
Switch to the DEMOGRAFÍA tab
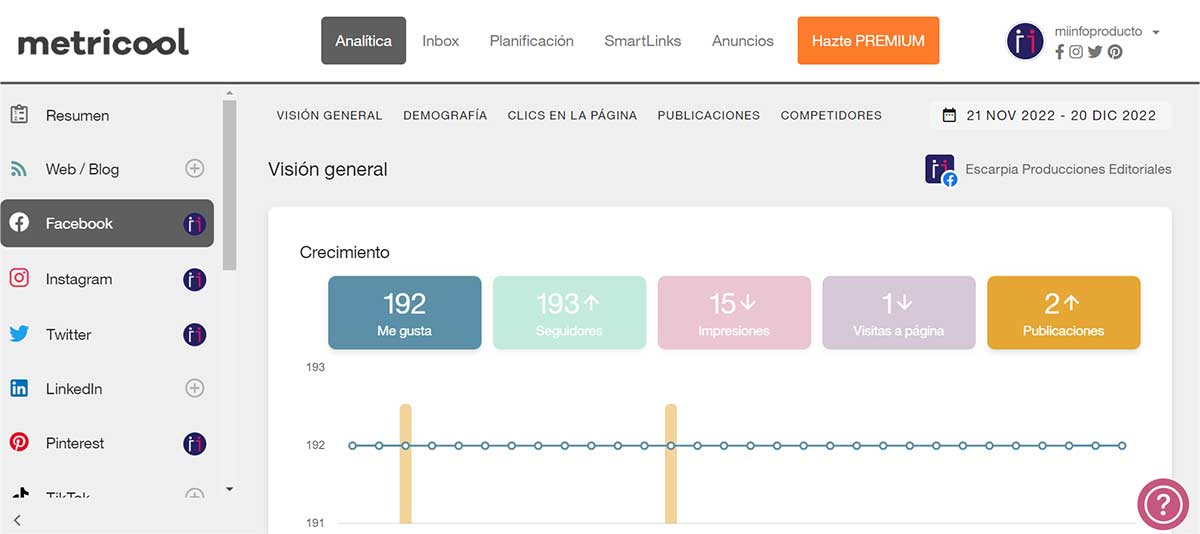coord(445,115)
